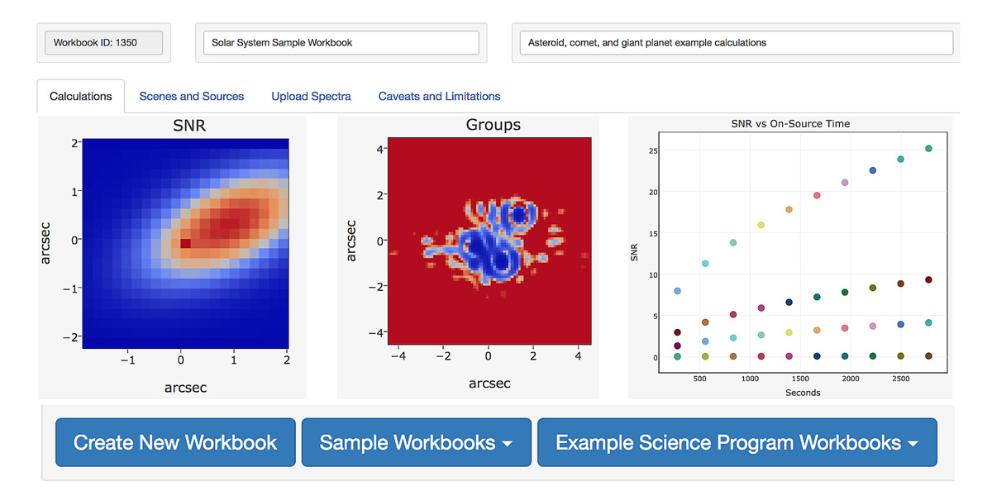
Task: Select the Workbook ID: 1350 field
Action: [103, 43]
